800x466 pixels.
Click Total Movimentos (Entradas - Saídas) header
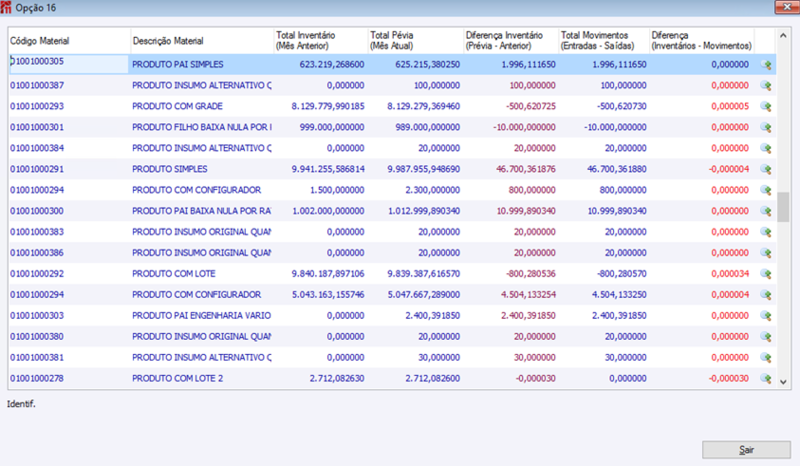(x=604, y=41)
